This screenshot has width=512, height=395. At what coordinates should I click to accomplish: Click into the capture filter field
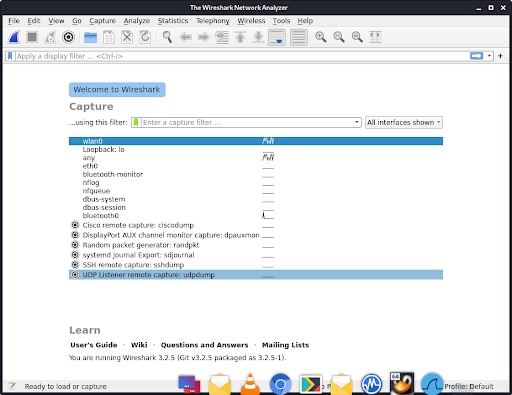coord(247,122)
